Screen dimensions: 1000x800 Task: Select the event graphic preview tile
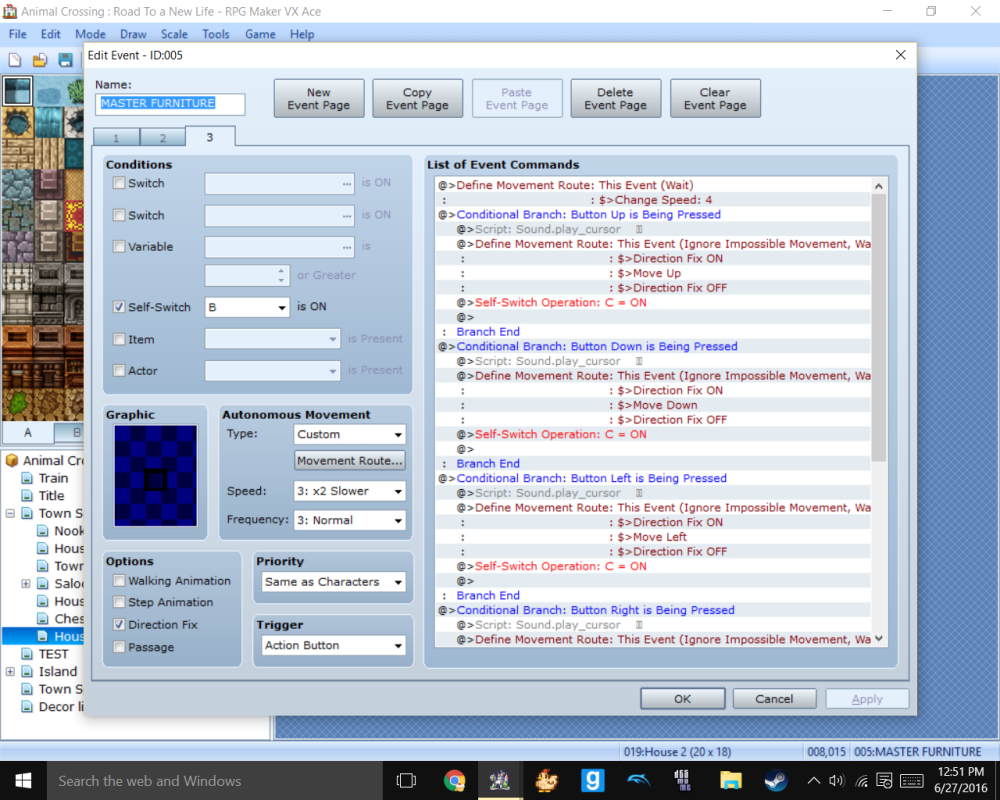[156, 475]
